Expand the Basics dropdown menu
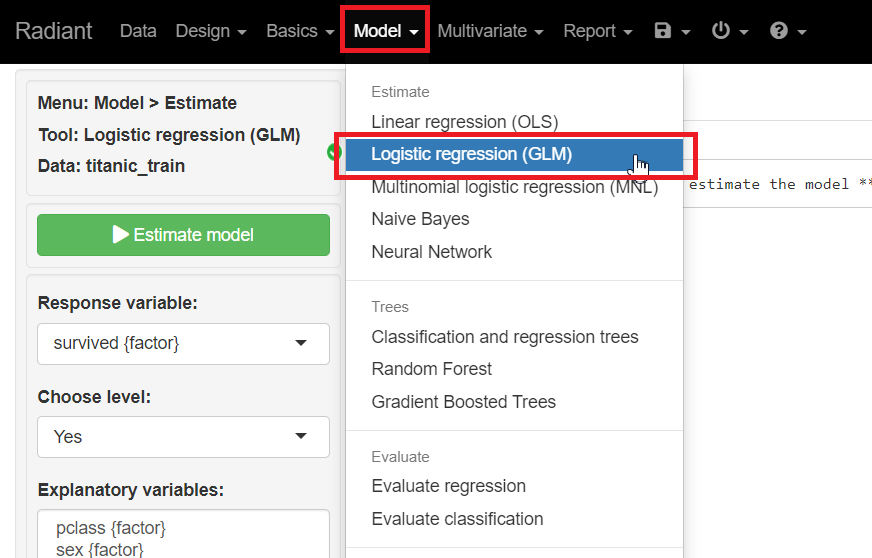The height and width of the screenshot is (558, 872). tap(300, 31)
